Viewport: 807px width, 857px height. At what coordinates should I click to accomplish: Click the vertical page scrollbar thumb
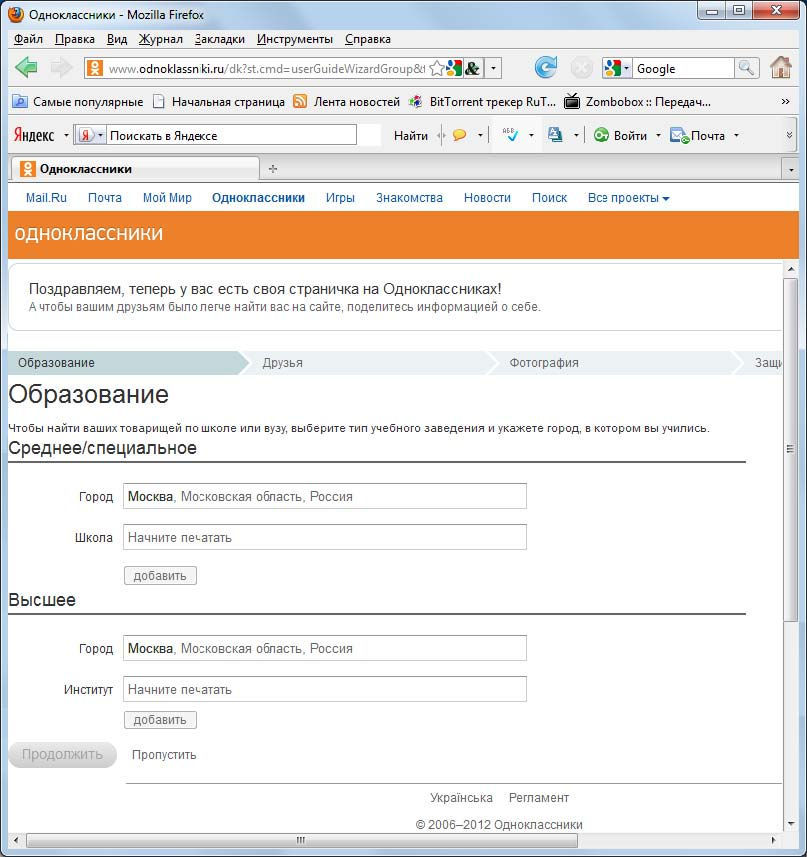point(790,450)
